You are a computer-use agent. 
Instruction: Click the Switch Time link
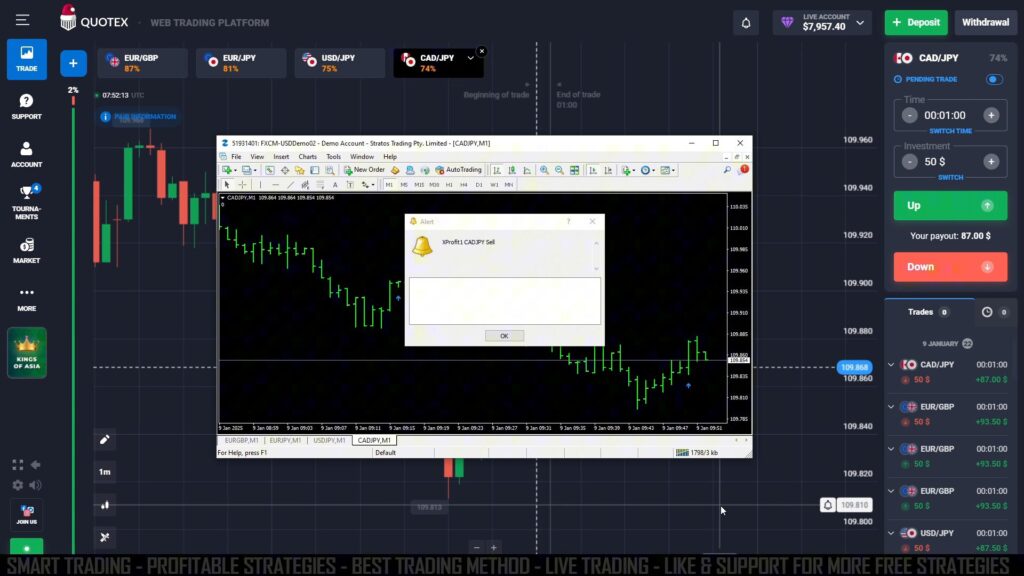[x=950, y=131]
